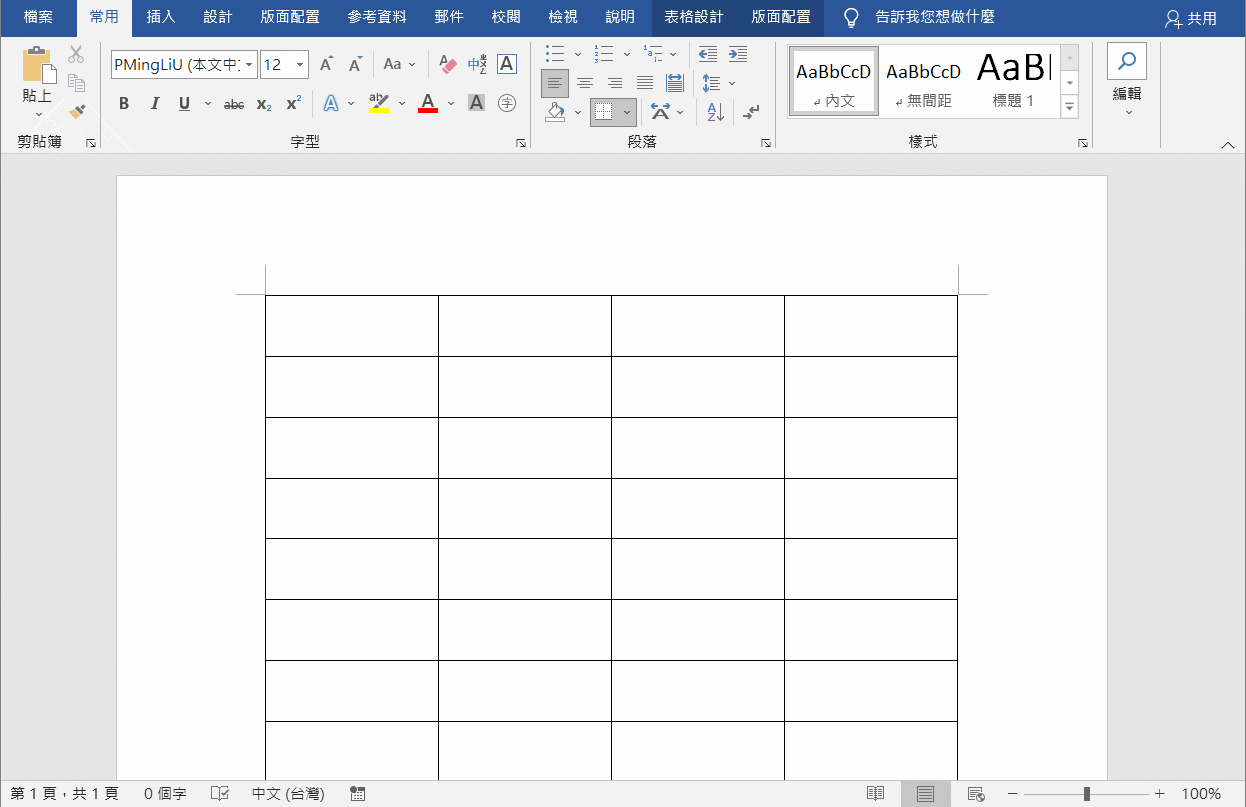The height and width of the screenshot is (807, 1246).
Task: Open the font size dropdown
Action: 300,65
